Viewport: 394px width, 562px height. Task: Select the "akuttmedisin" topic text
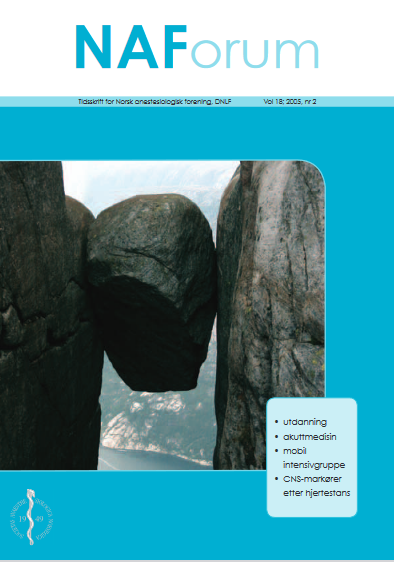pos(309,437)
